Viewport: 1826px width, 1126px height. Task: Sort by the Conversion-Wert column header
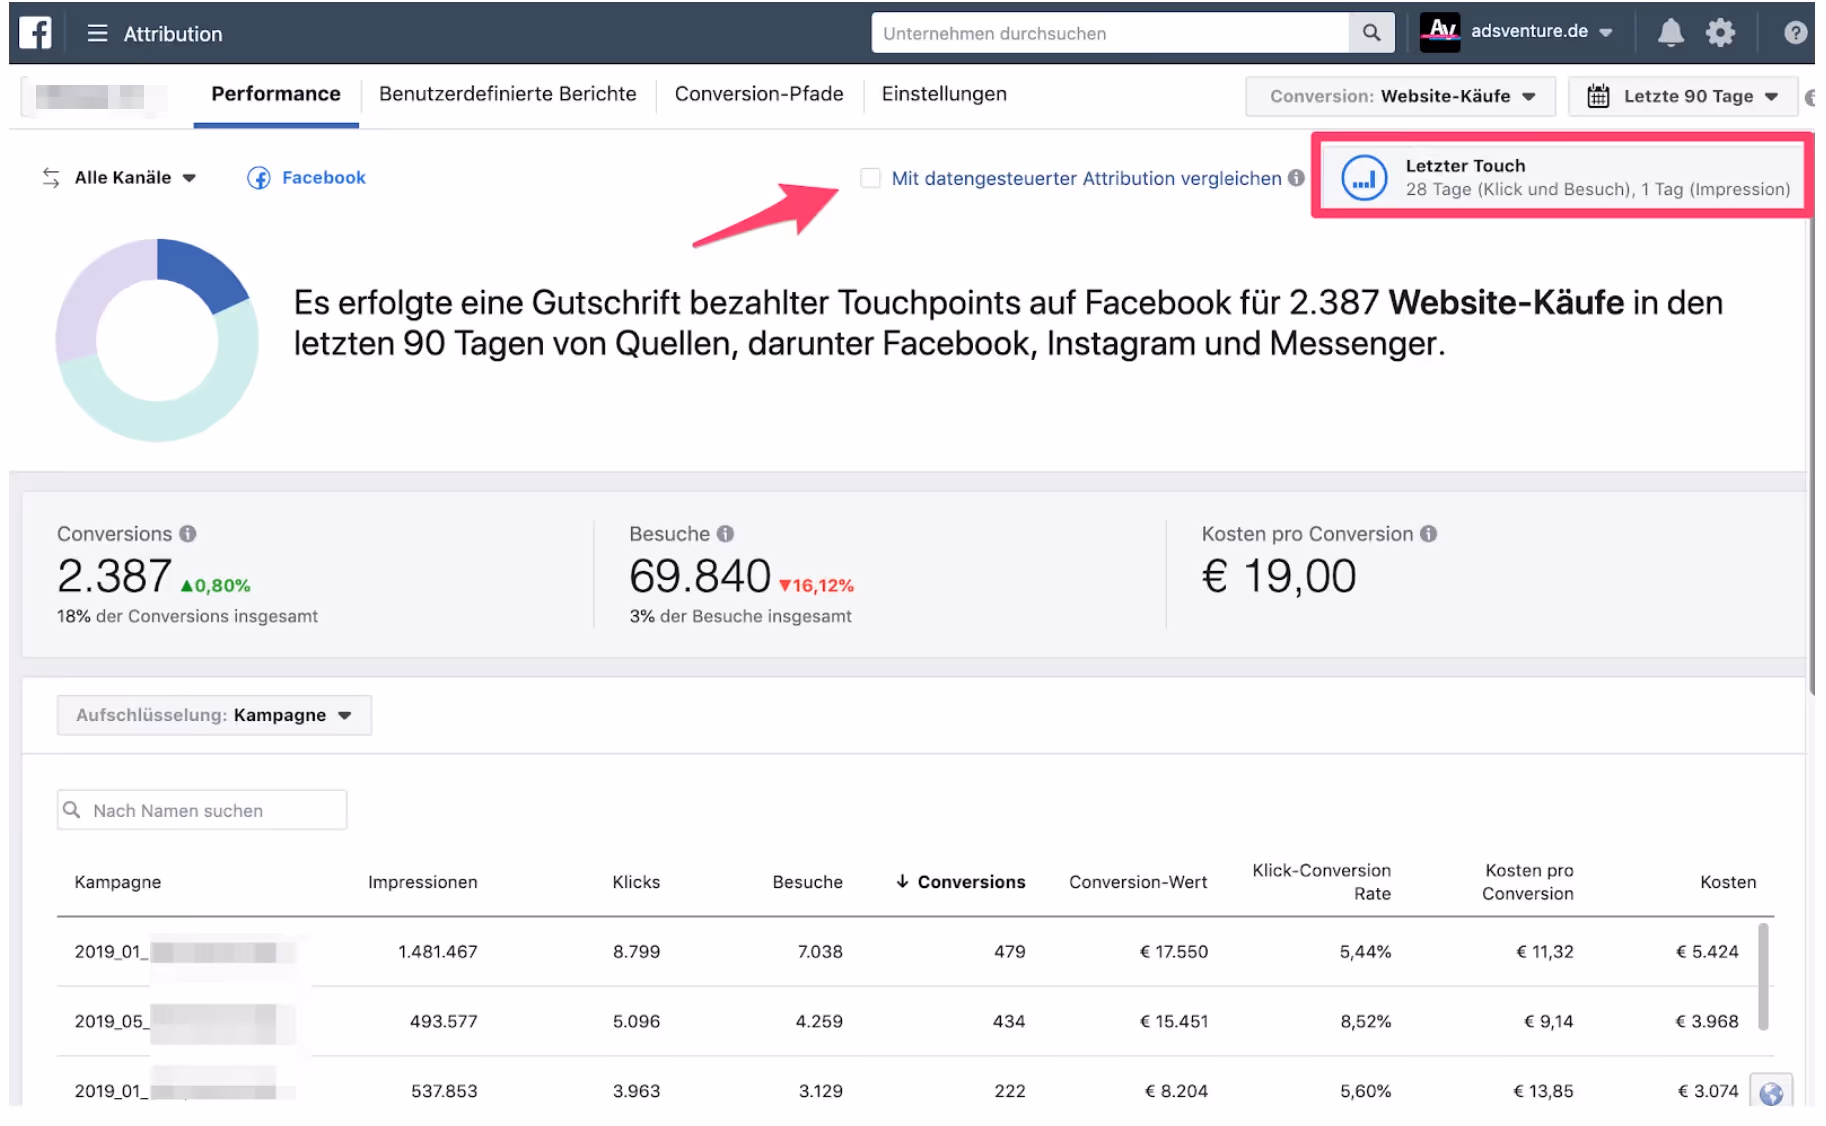tap(1138, 882)
